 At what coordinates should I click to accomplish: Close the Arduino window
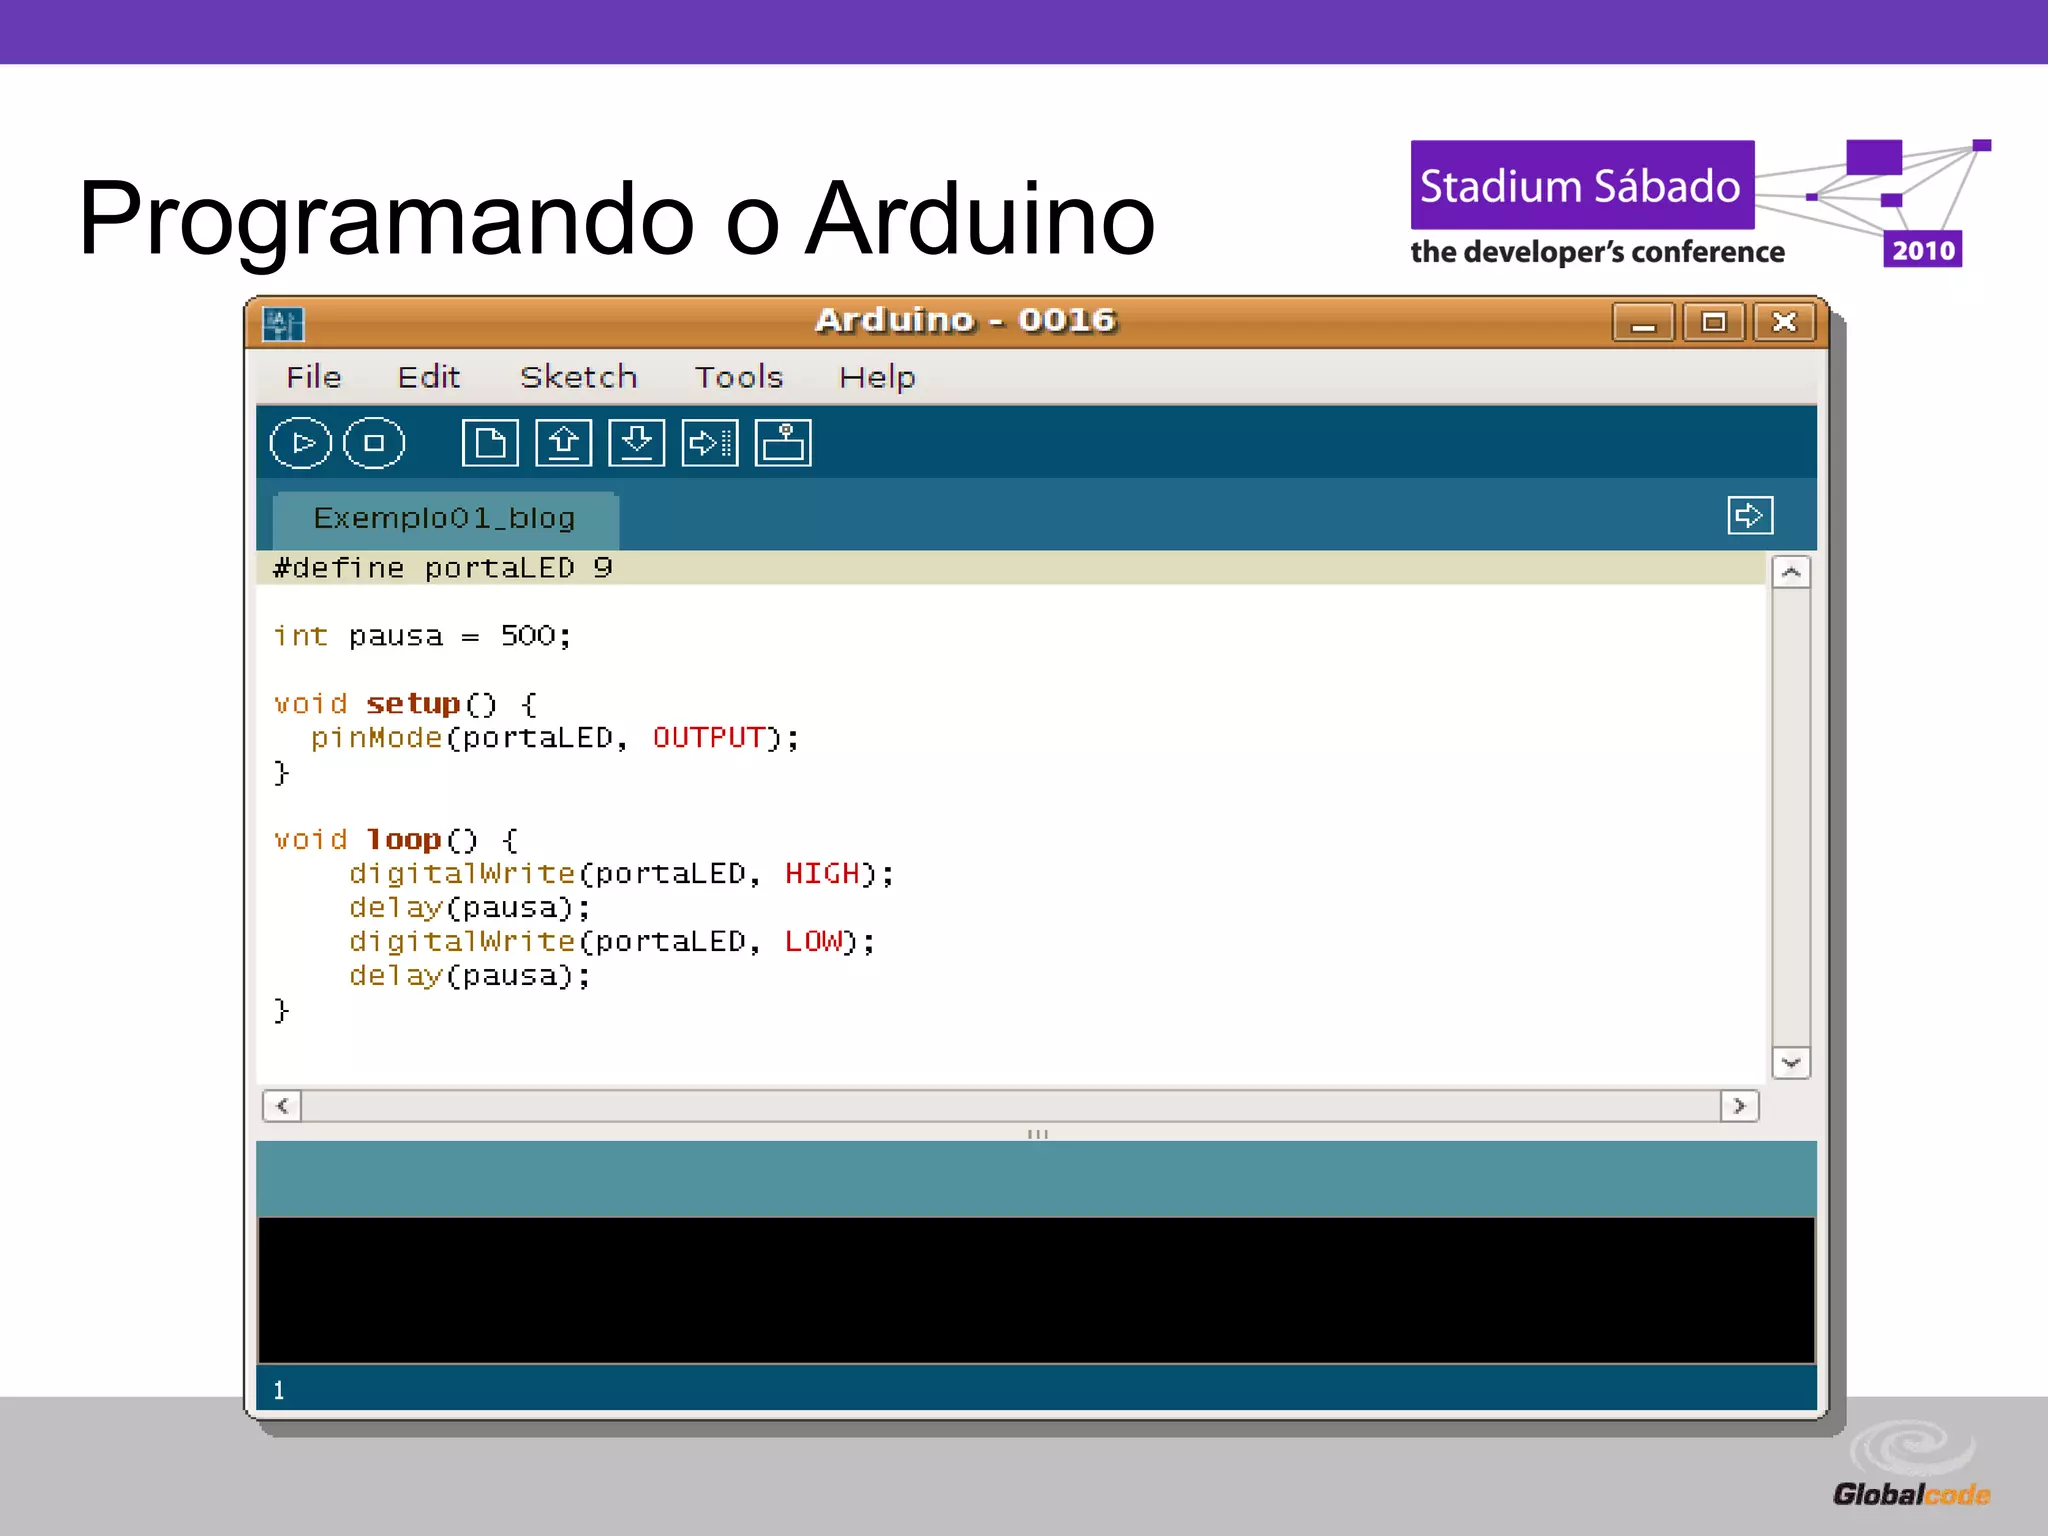click(1785, 323)
